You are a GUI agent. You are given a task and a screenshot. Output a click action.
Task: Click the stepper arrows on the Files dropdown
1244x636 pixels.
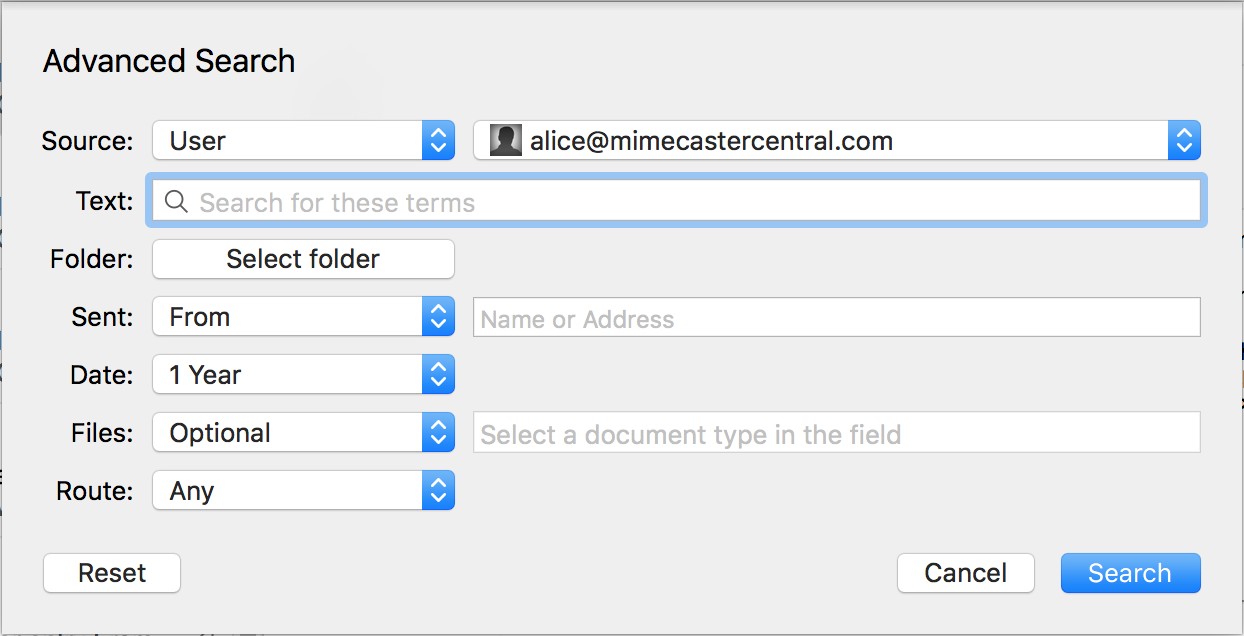point(438,432)
